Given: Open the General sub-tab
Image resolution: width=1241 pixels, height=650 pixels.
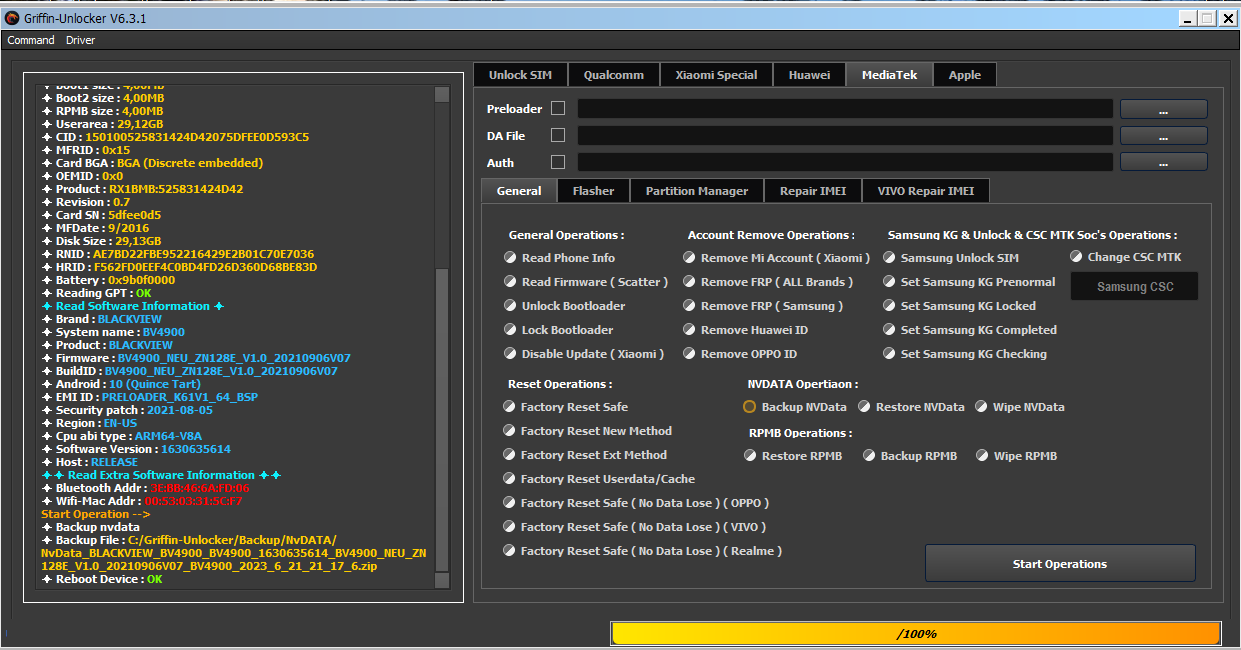Looking at the screenshot, I should [519, 191].
